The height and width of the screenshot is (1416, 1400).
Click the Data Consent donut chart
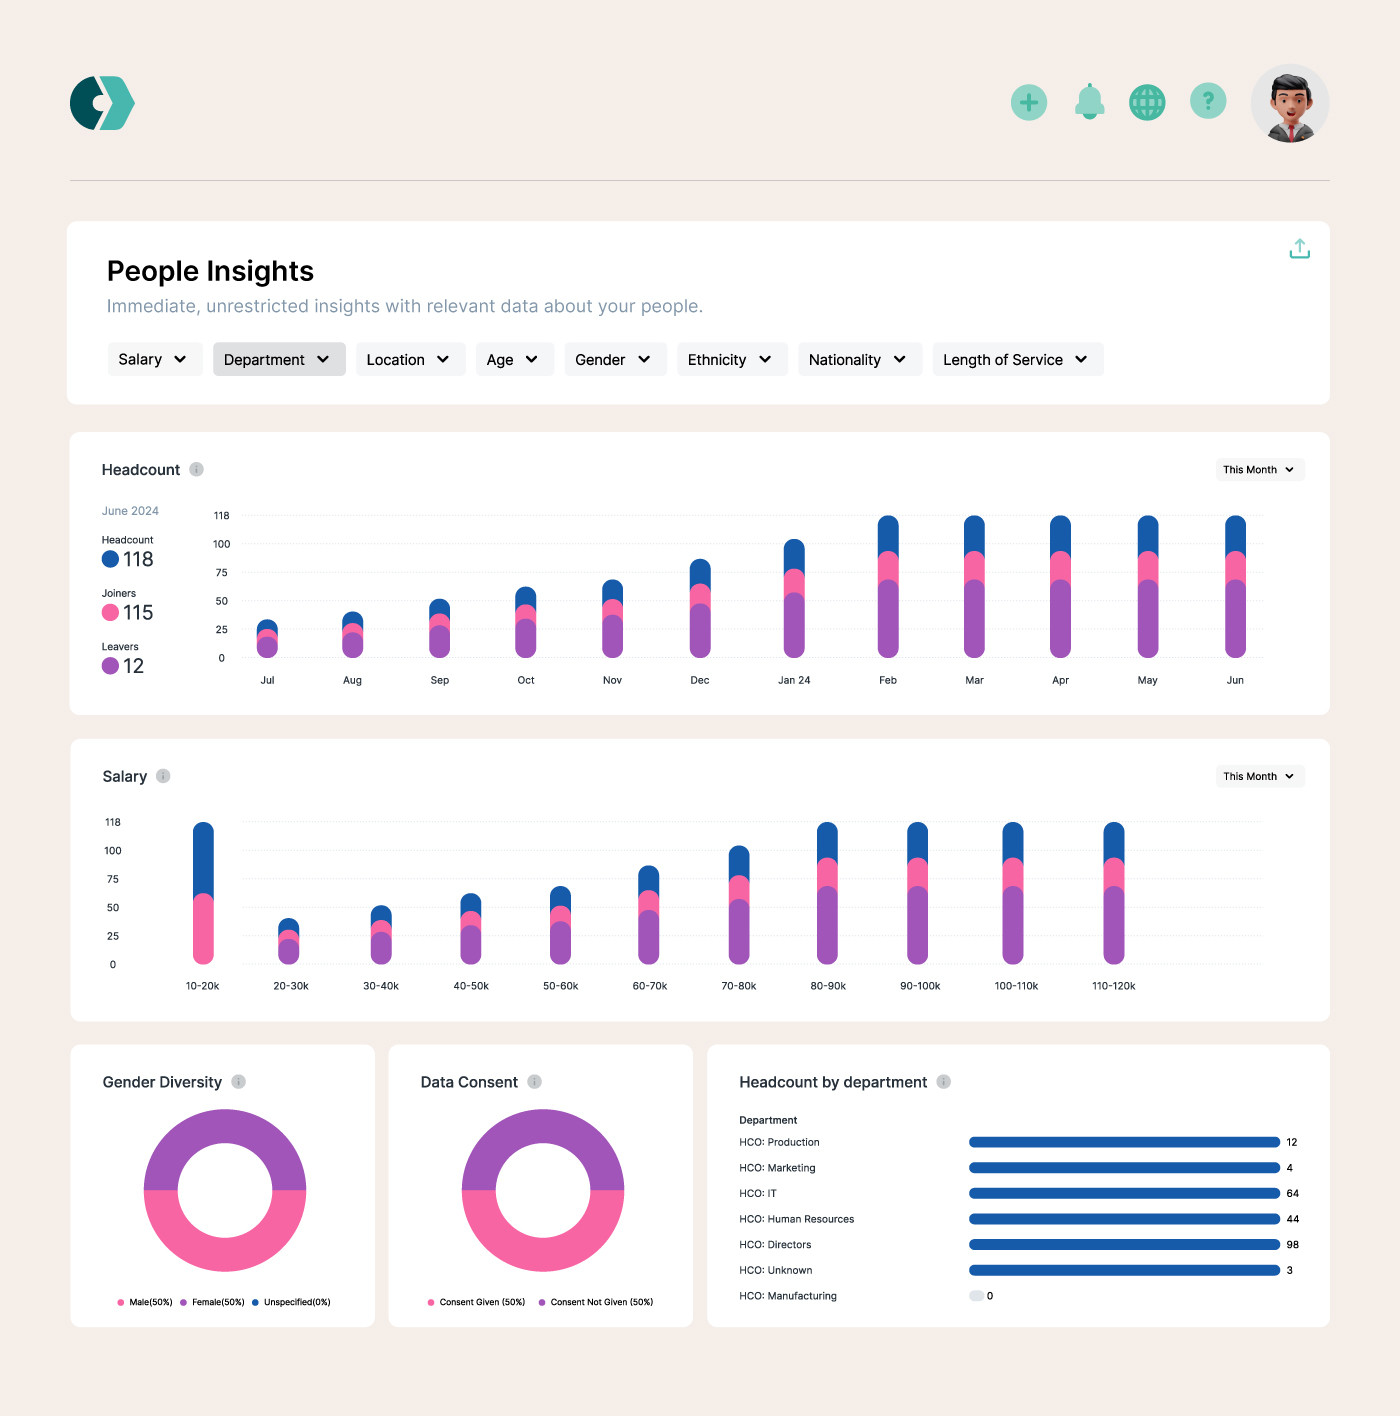[543, 1190]
